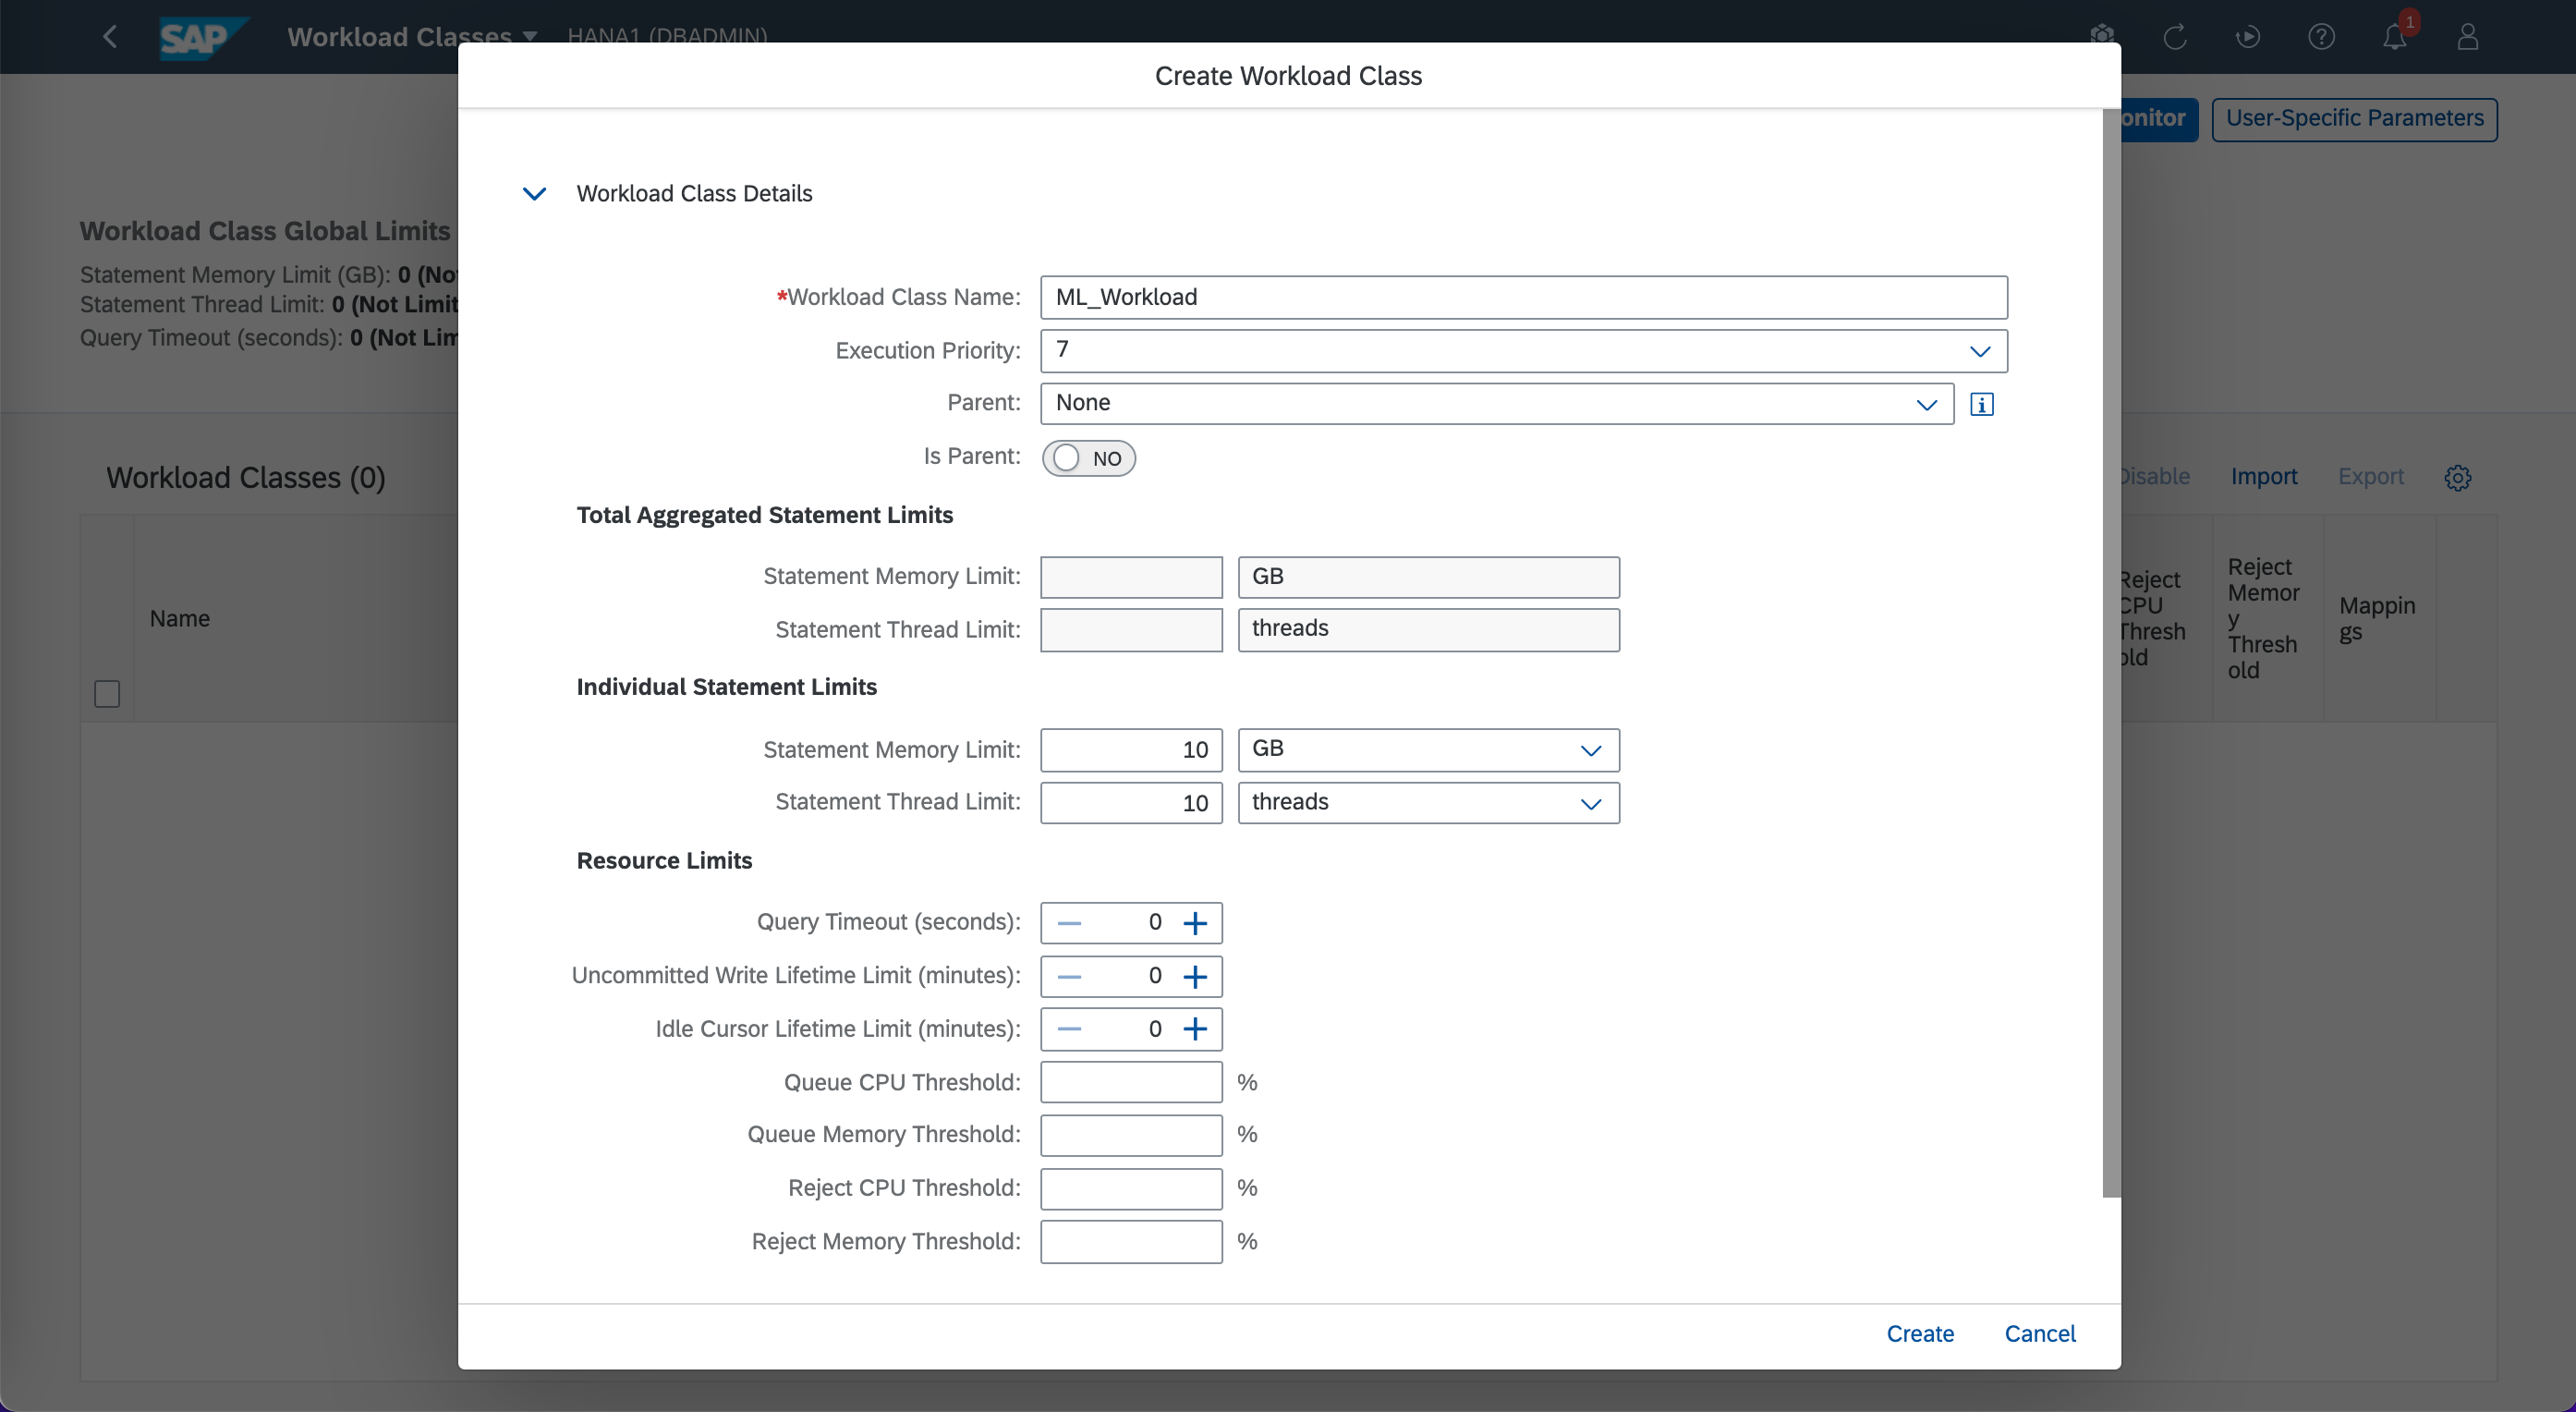Check the select-all checkbox in table
Image resolution: width=2576 pixels, height=1412 pixels.
tap(107, 693)
